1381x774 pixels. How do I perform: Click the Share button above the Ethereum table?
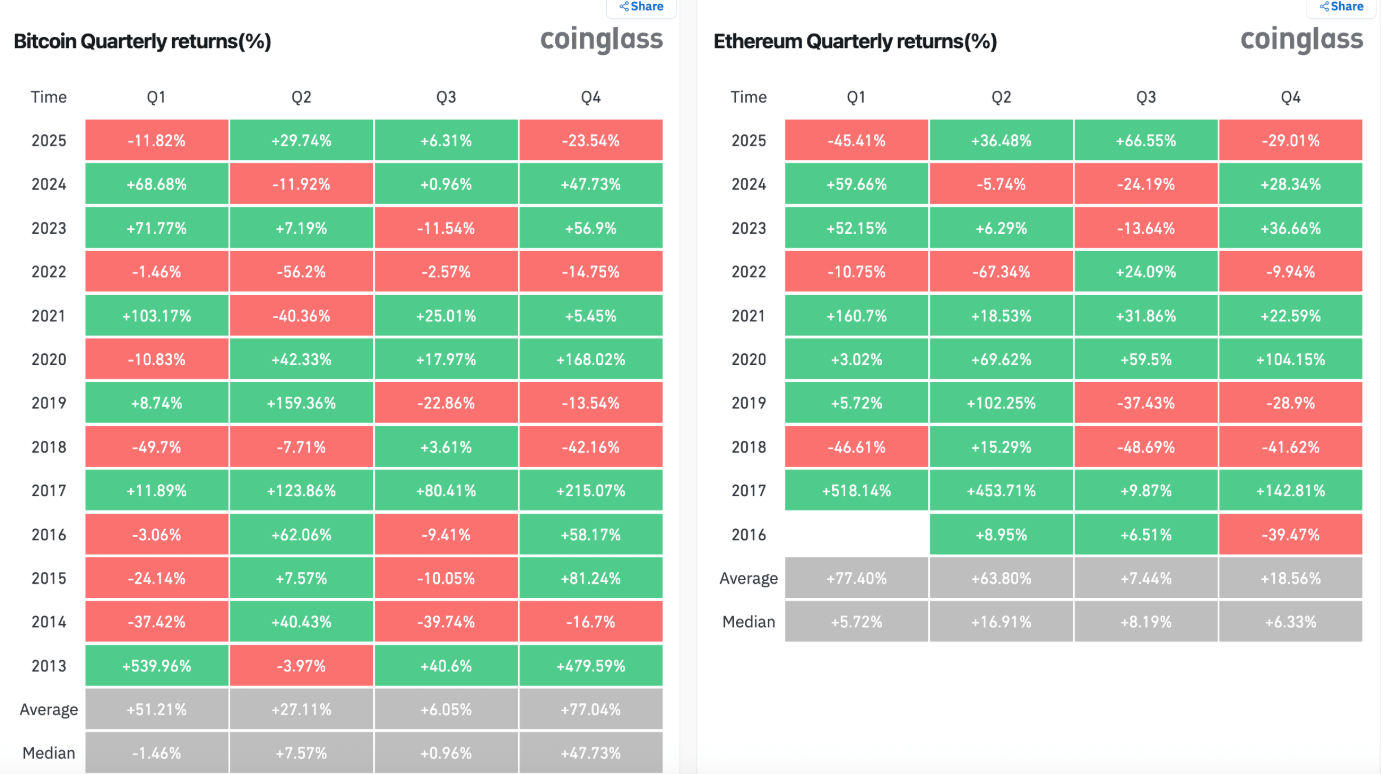[1341, 7]
